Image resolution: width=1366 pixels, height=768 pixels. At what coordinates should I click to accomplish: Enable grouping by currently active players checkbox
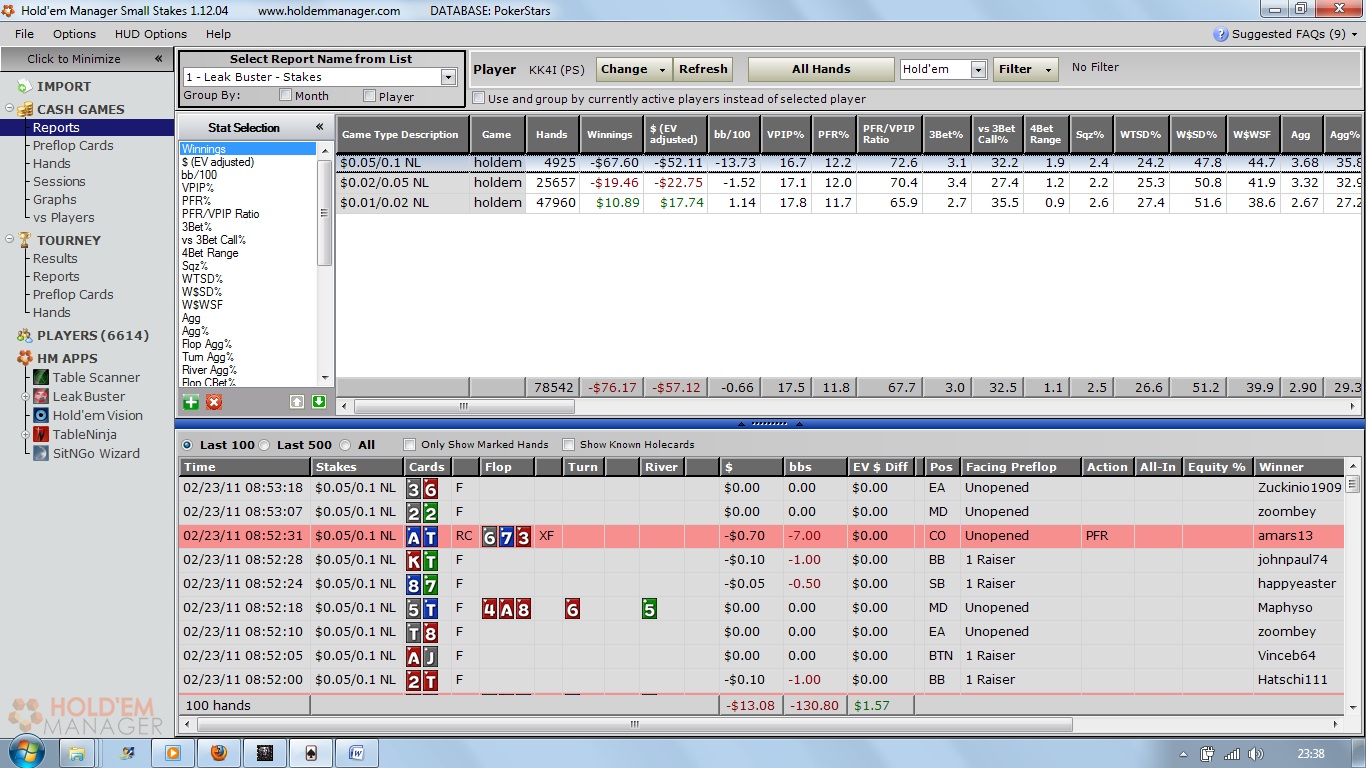click(x=478, y=99)
